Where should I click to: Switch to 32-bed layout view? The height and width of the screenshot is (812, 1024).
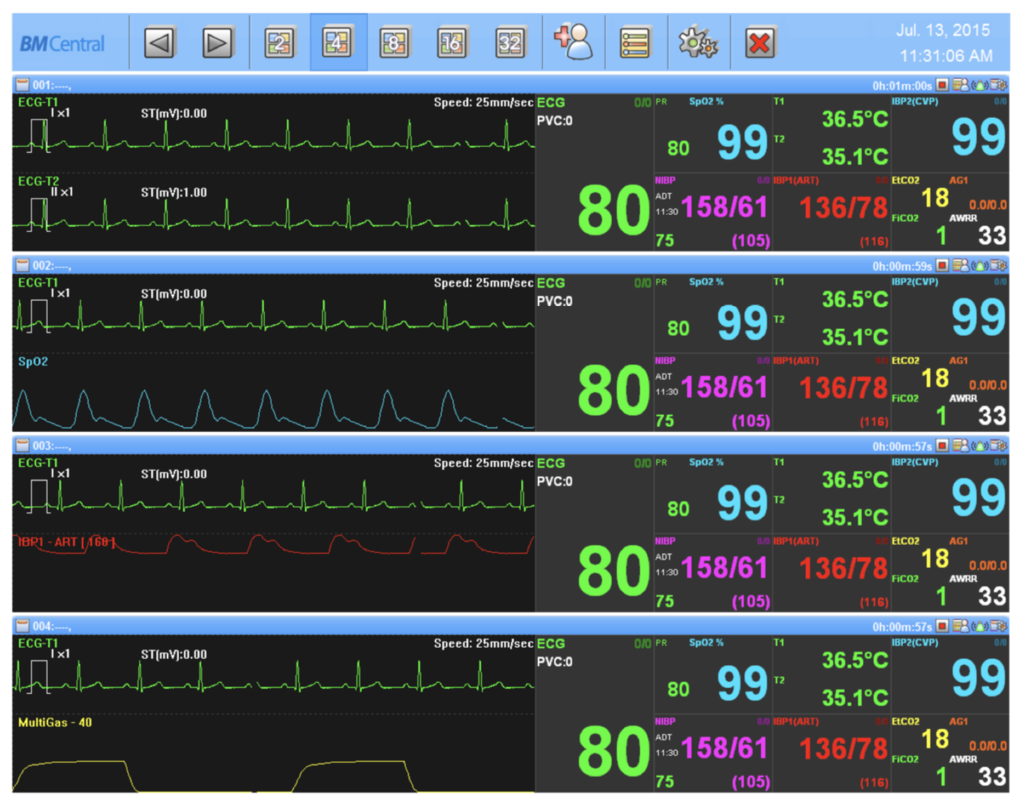point(510,43)
